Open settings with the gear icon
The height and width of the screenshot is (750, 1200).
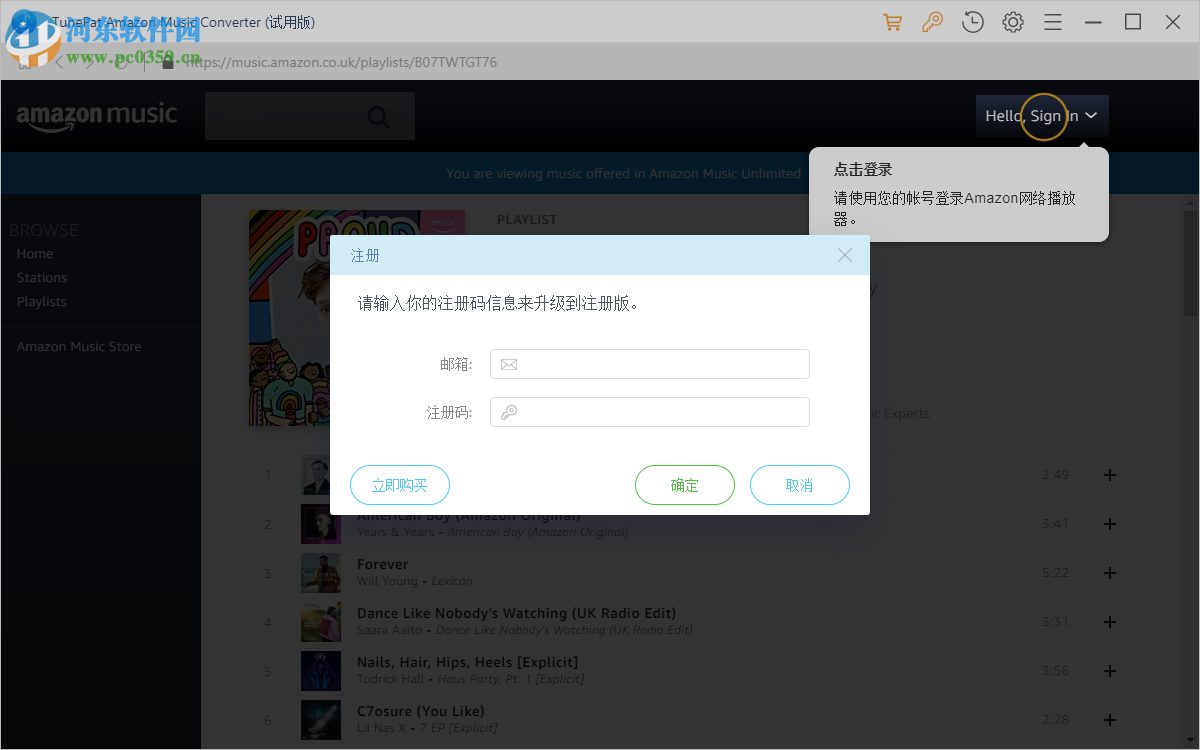pyautogui.click(x=1012, y=21)
